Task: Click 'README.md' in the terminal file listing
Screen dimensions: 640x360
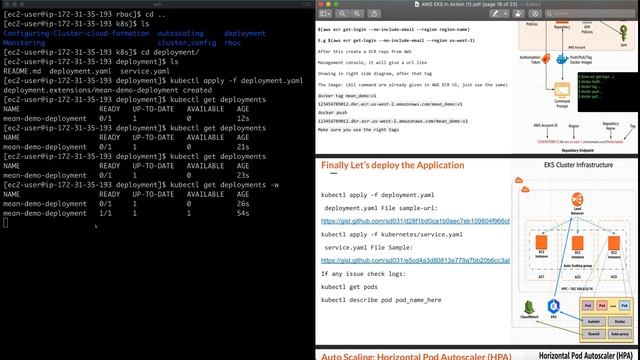Action: click(22, 71)
